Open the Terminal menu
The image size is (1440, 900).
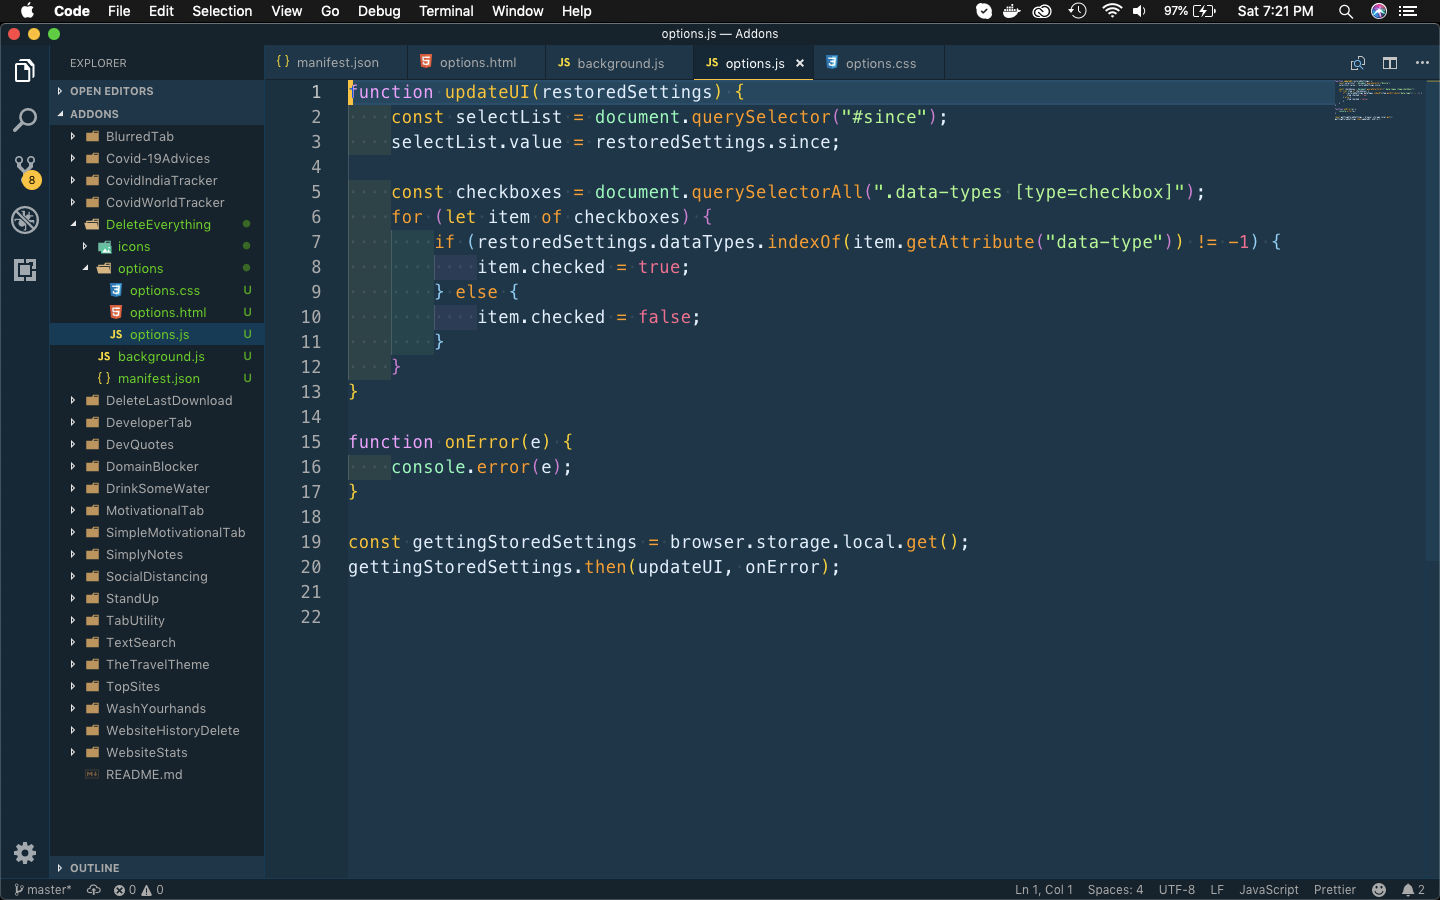(446, 11)
